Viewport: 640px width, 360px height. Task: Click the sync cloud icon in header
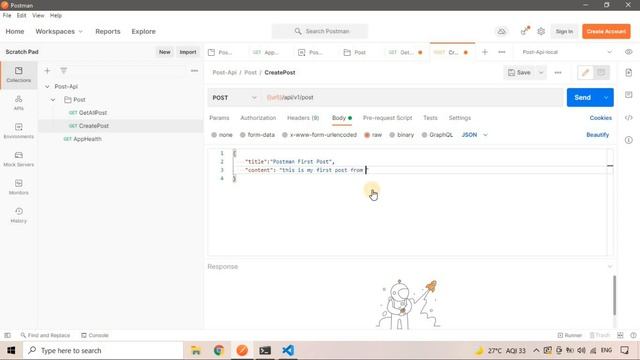click(x=501, y=31)
